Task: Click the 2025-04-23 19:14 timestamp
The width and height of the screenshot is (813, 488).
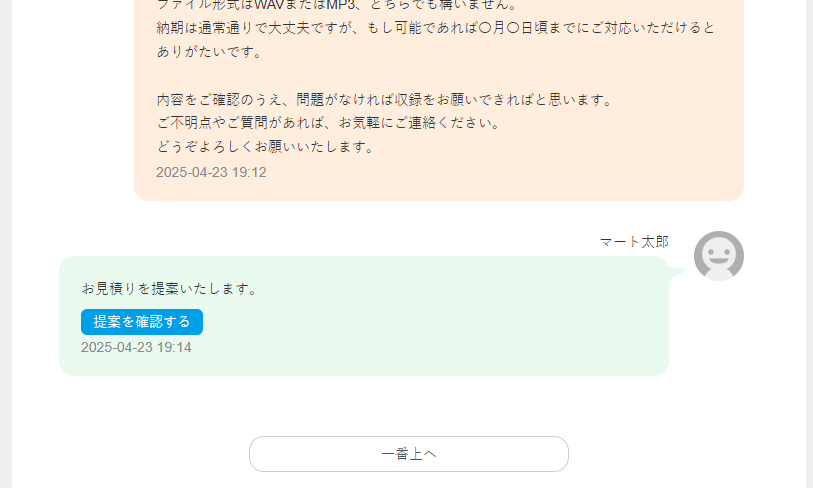Action: pos(136,347)
